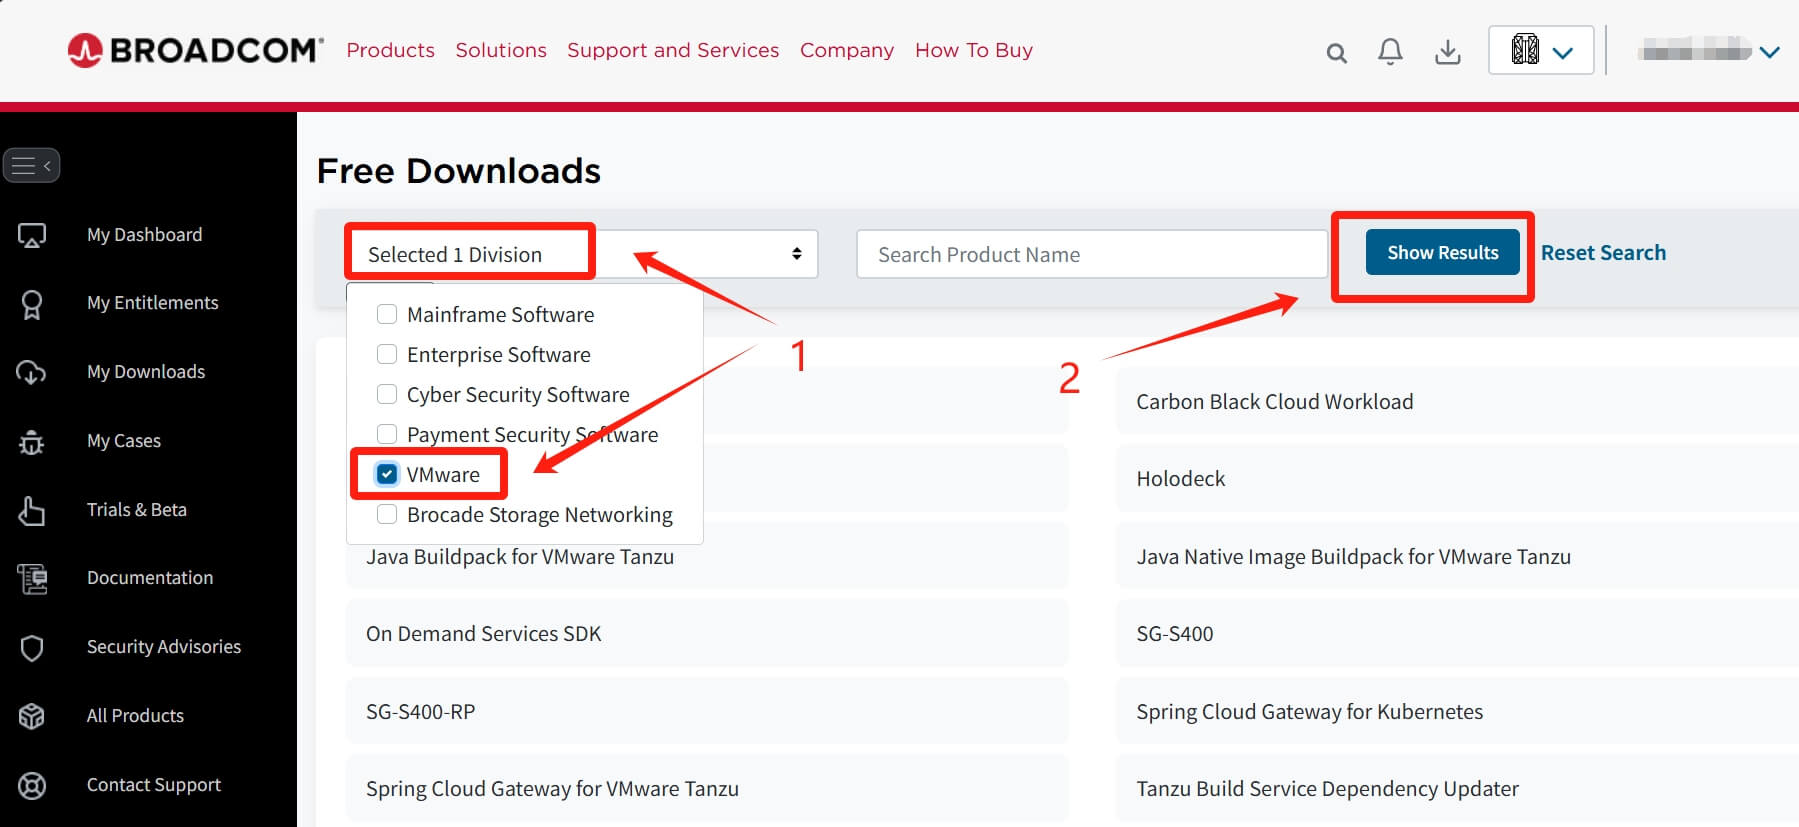Click the All Products cube icon
Screen dimensions: 1799x827
tap(32, 716)
